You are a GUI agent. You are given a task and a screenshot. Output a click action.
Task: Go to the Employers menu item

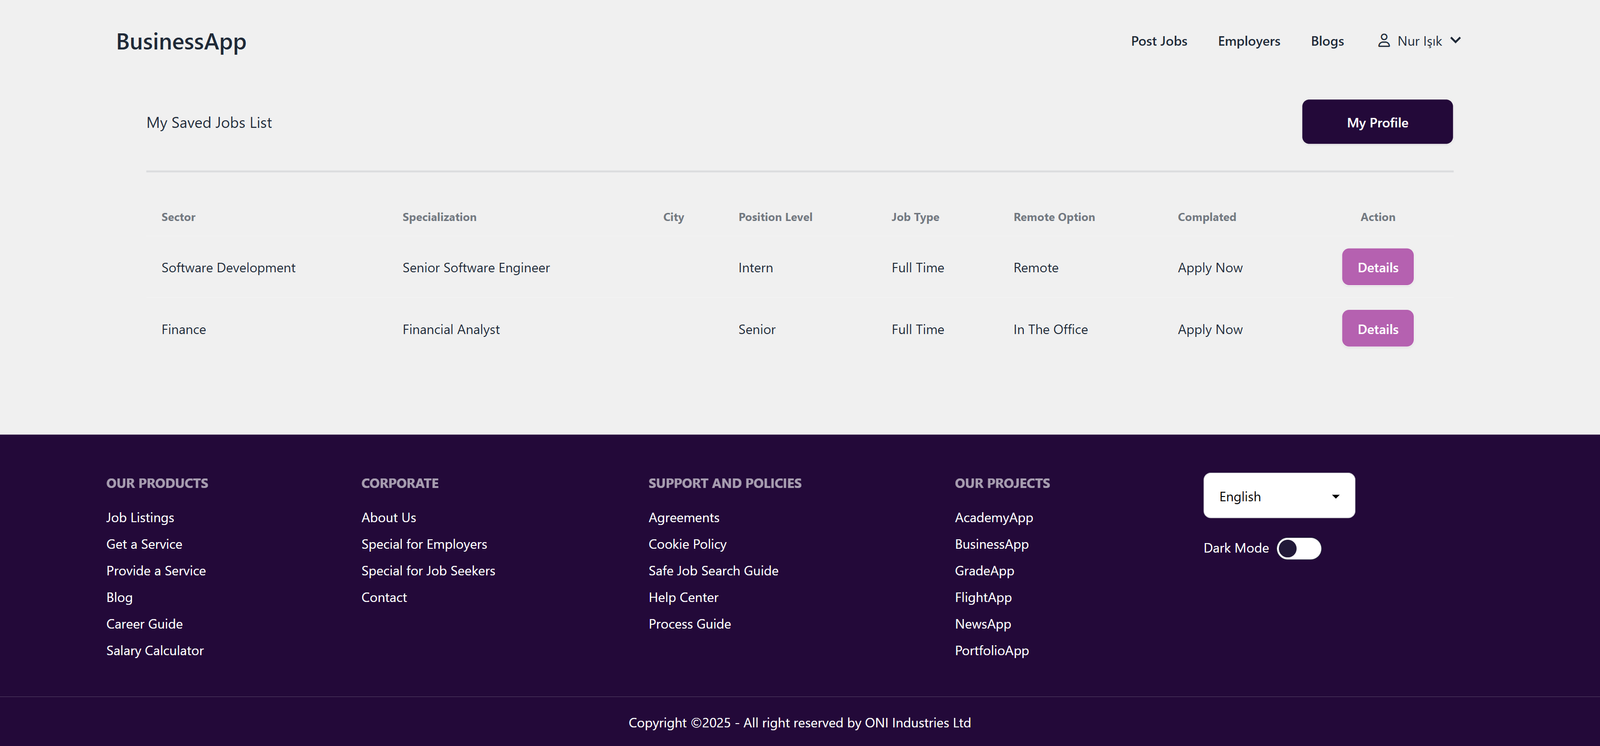coord(1248,41)
